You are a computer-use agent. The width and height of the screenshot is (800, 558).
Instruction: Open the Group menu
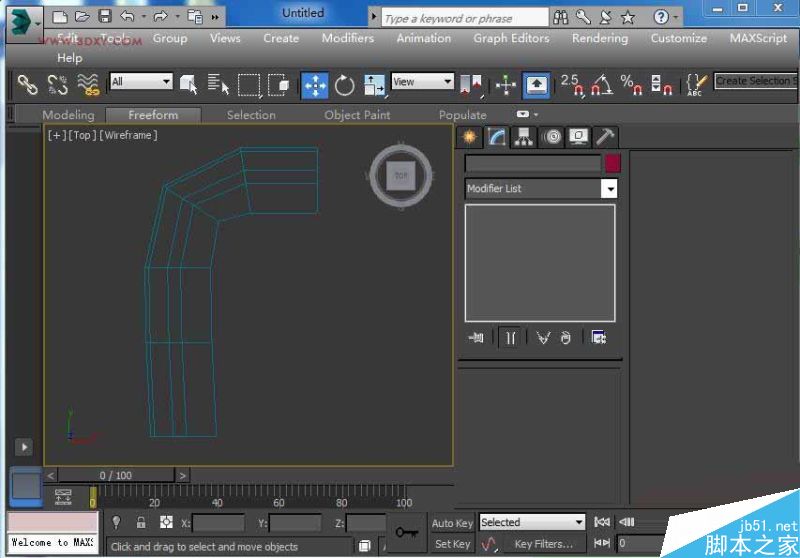pyautogui.click(x=170, y=38)
